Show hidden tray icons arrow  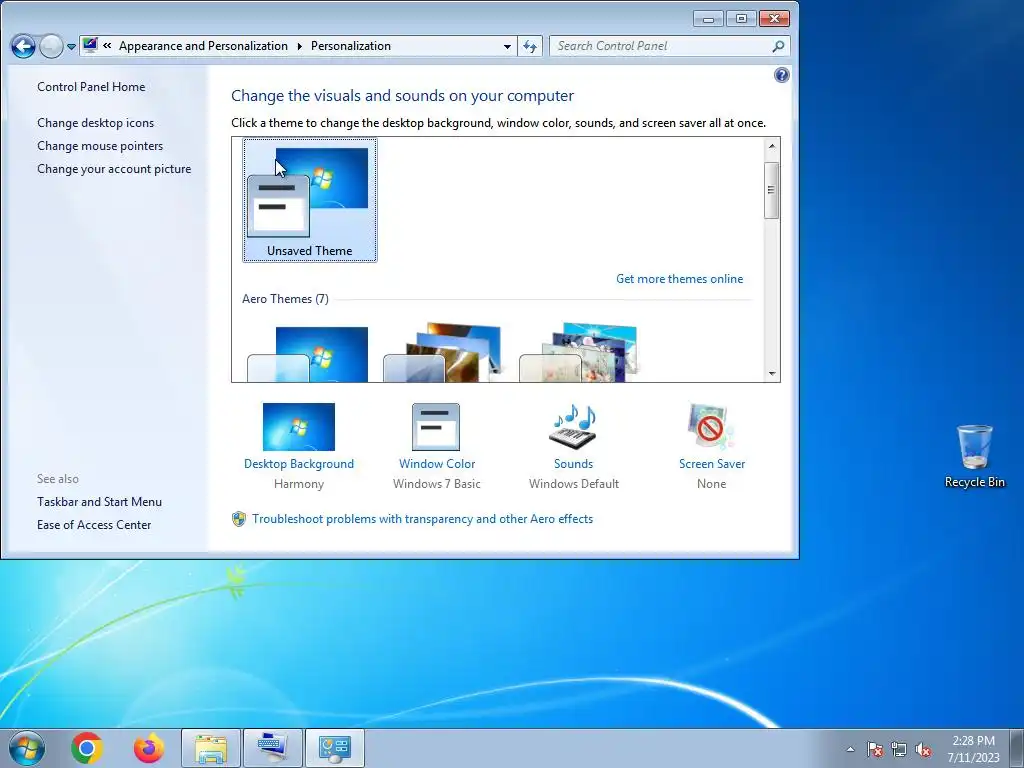tap(850, 749)
